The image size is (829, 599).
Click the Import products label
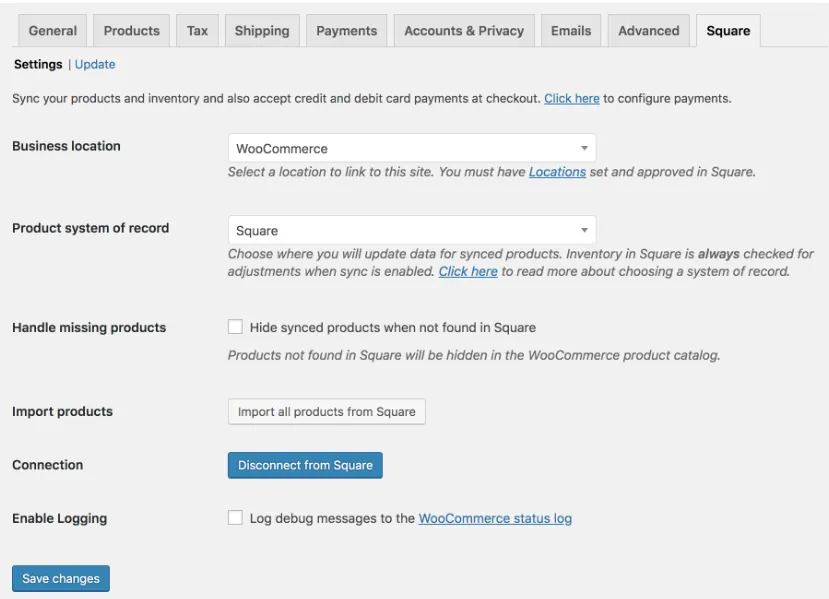[62, 411]
